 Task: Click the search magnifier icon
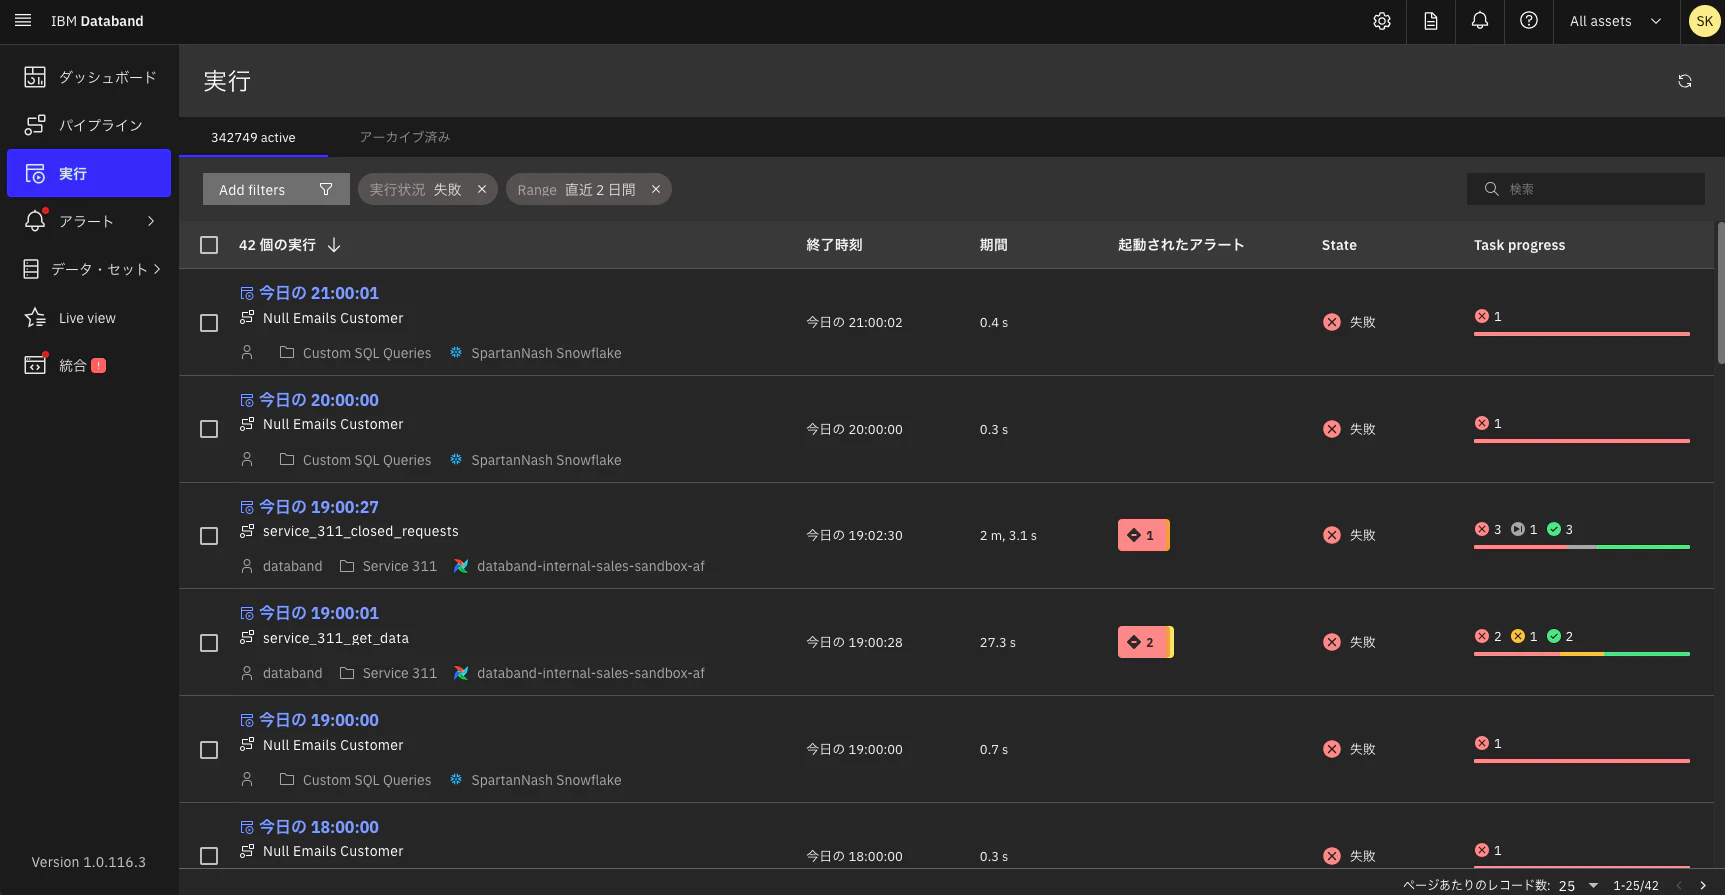pos(1491,189)
